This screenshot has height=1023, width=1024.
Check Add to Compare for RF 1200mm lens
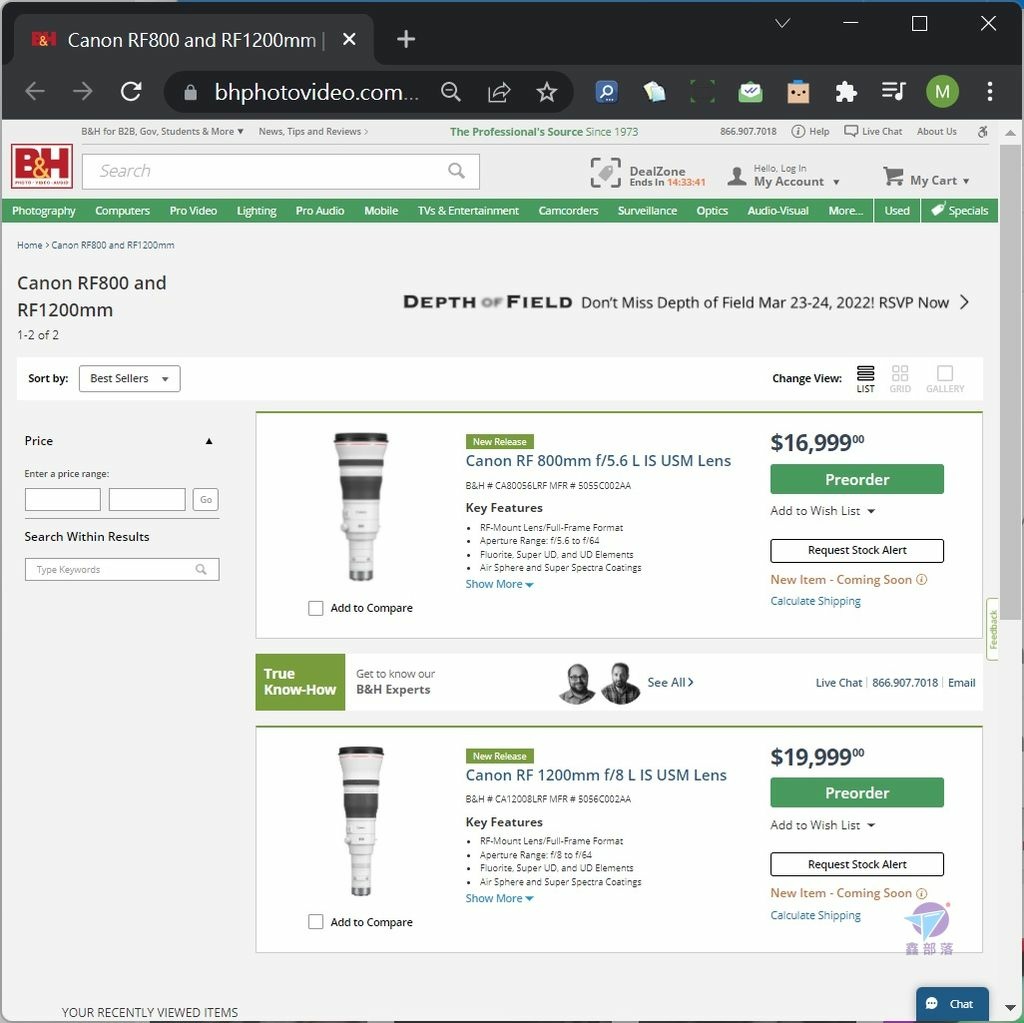click(x=315, y=922)
